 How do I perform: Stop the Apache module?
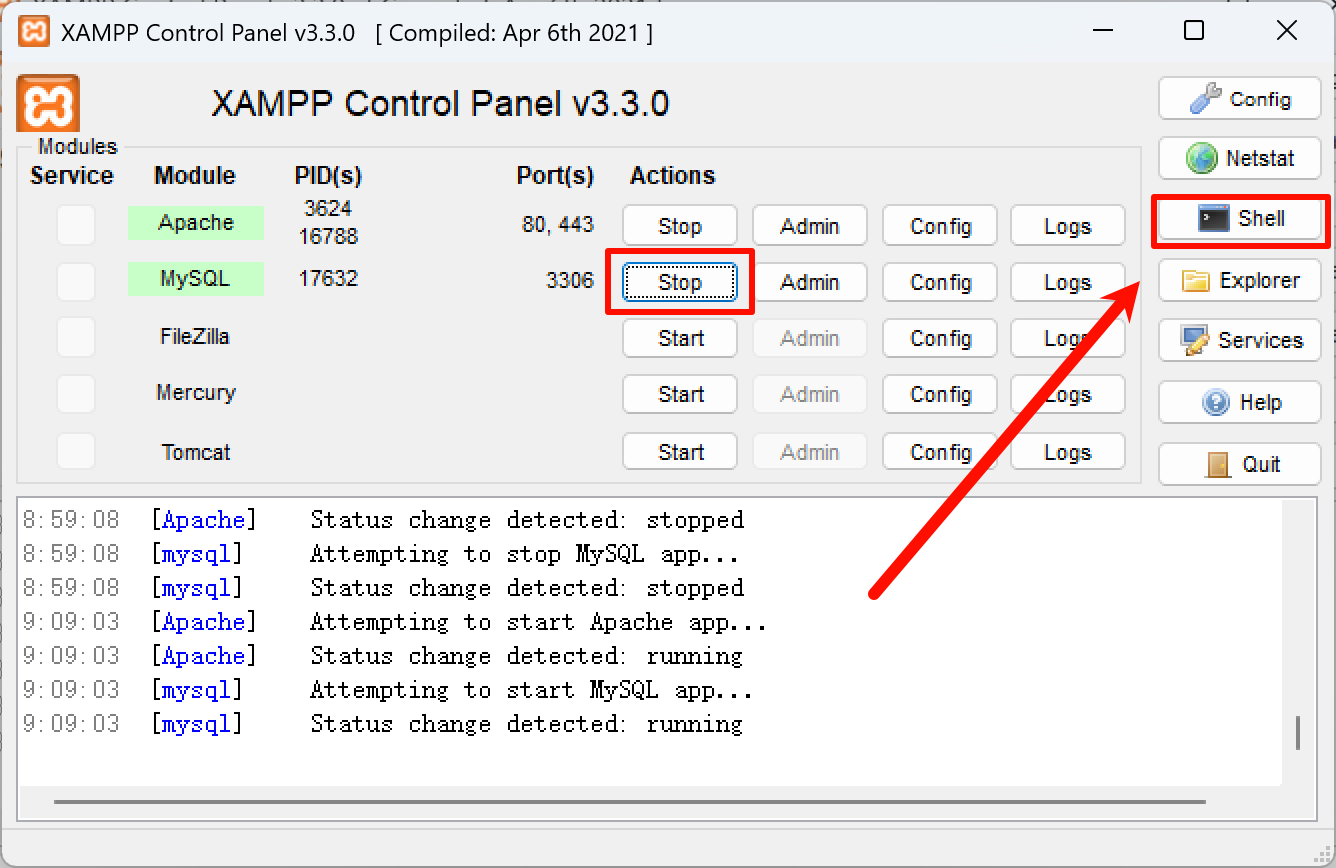point(679,225)
